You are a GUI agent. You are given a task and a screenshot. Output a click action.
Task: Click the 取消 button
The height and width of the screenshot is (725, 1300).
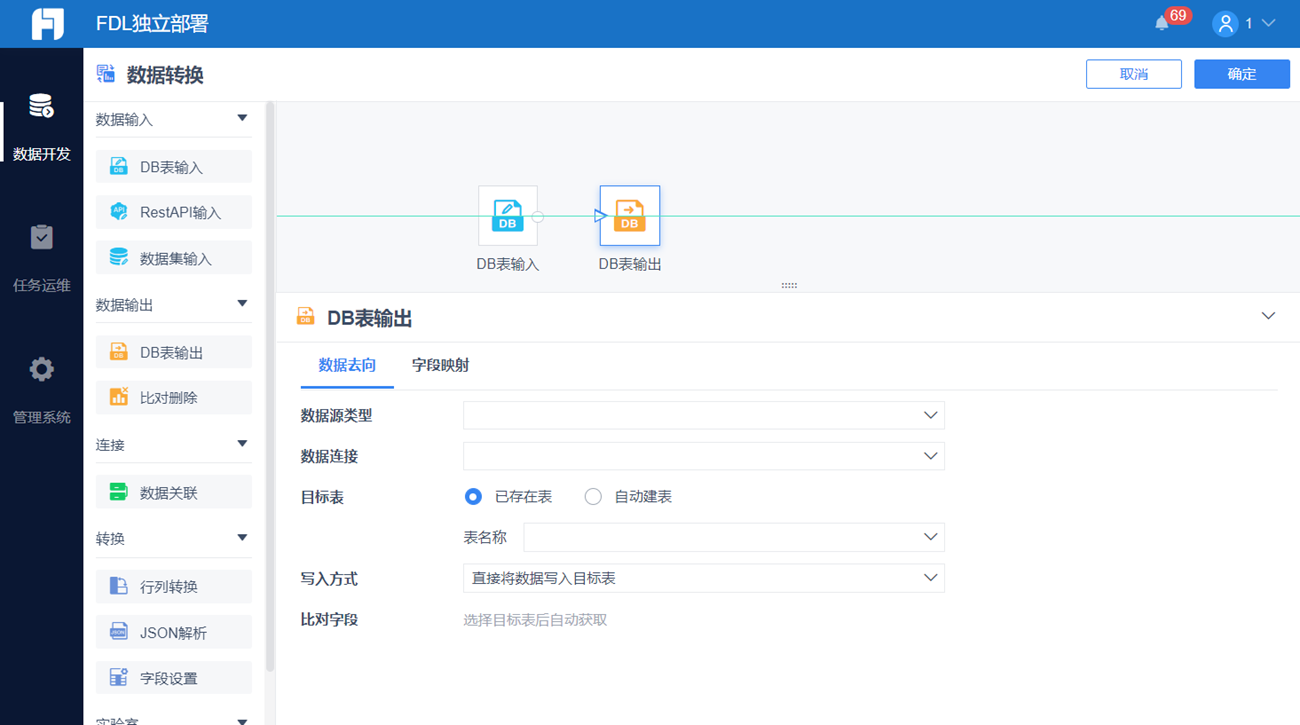click(1134, 74)
